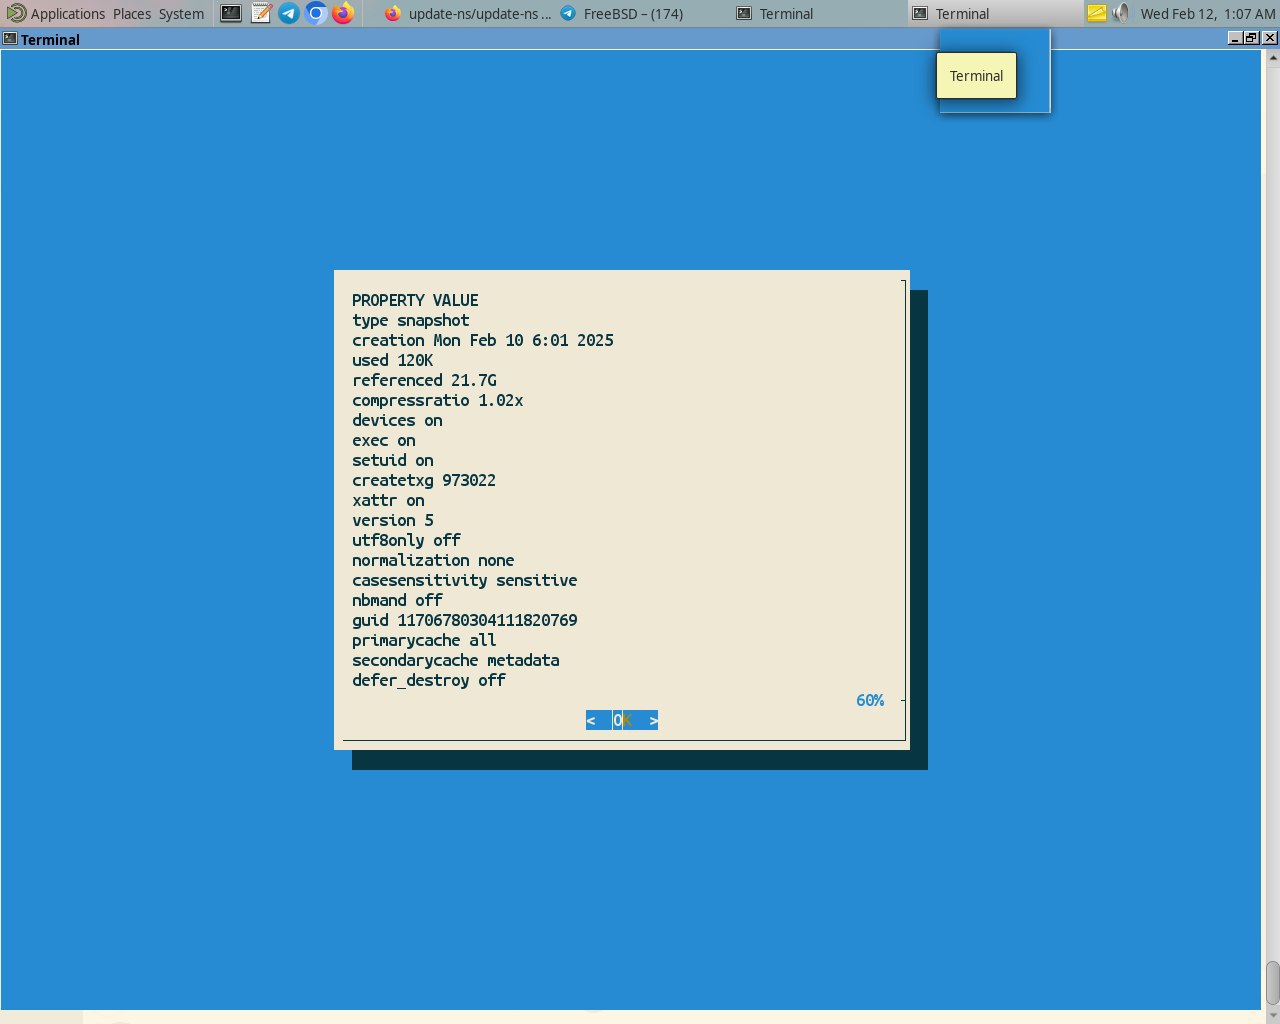Launch Telegram from the panel launcher

[289, 13]
